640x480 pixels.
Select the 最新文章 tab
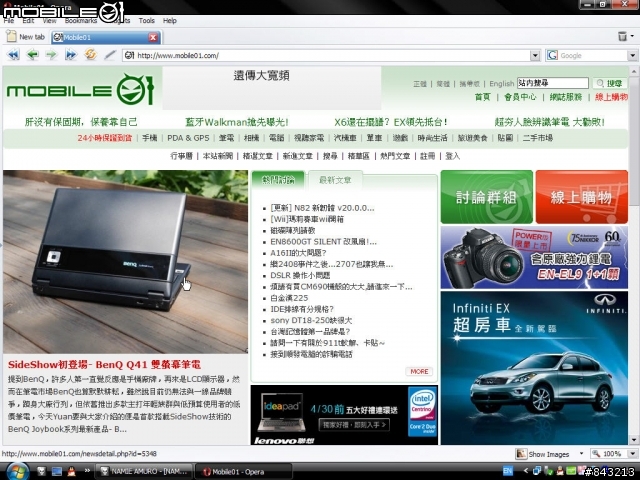pos(335,180)
